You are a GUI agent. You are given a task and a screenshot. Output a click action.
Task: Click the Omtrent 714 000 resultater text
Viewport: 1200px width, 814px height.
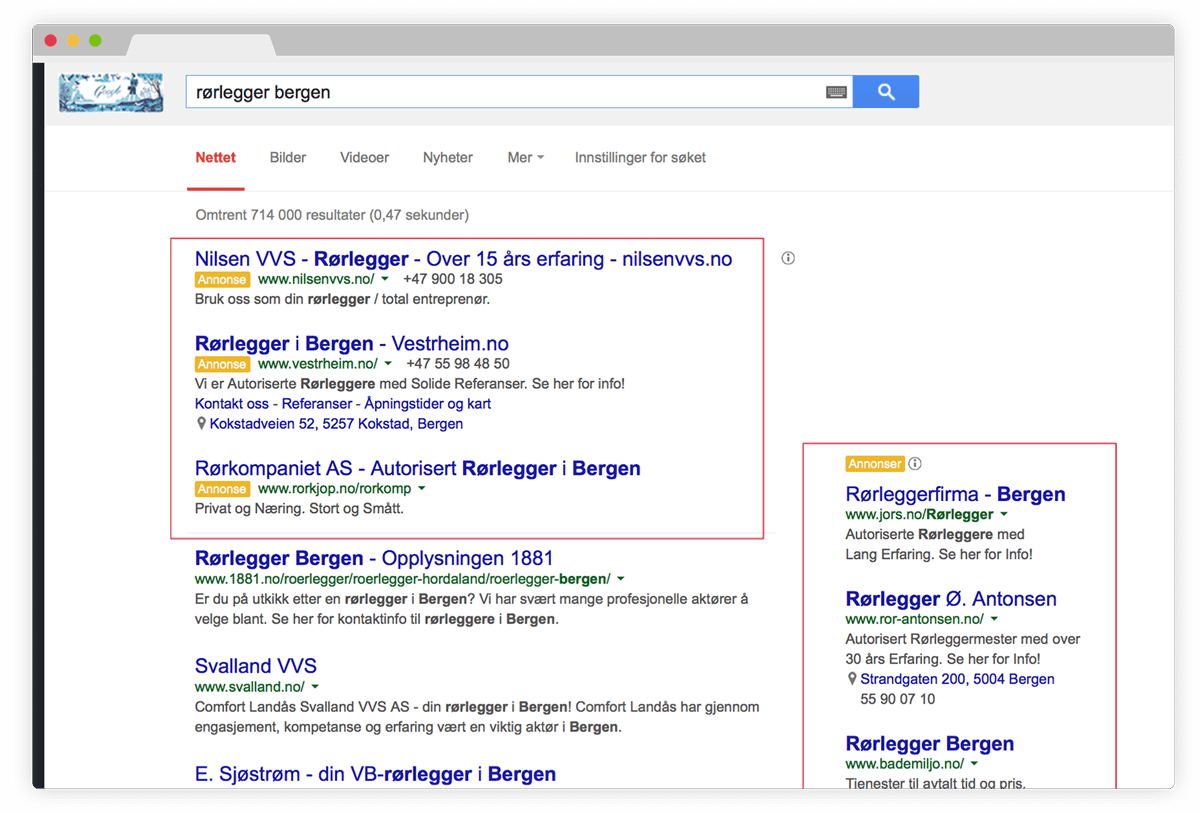point(332,215)
